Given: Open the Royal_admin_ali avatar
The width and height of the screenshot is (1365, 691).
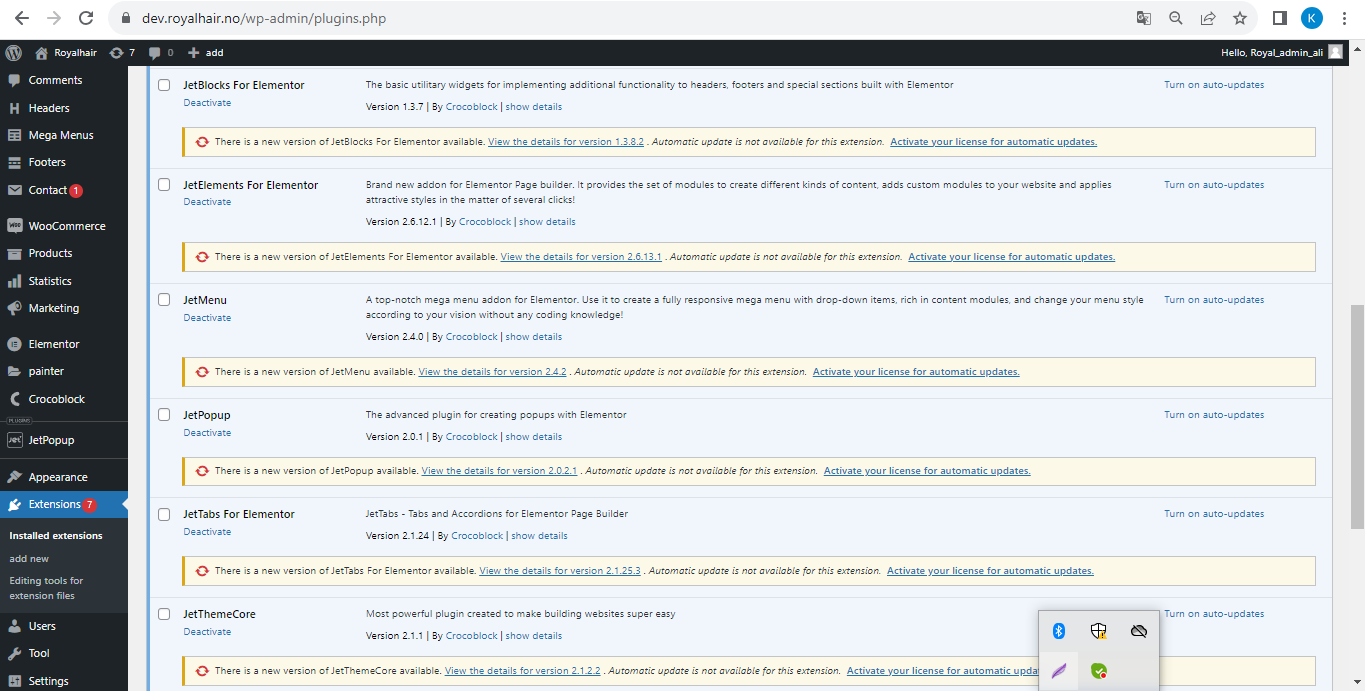Looking at the screenshot, I should click(x=1335, y=52).
